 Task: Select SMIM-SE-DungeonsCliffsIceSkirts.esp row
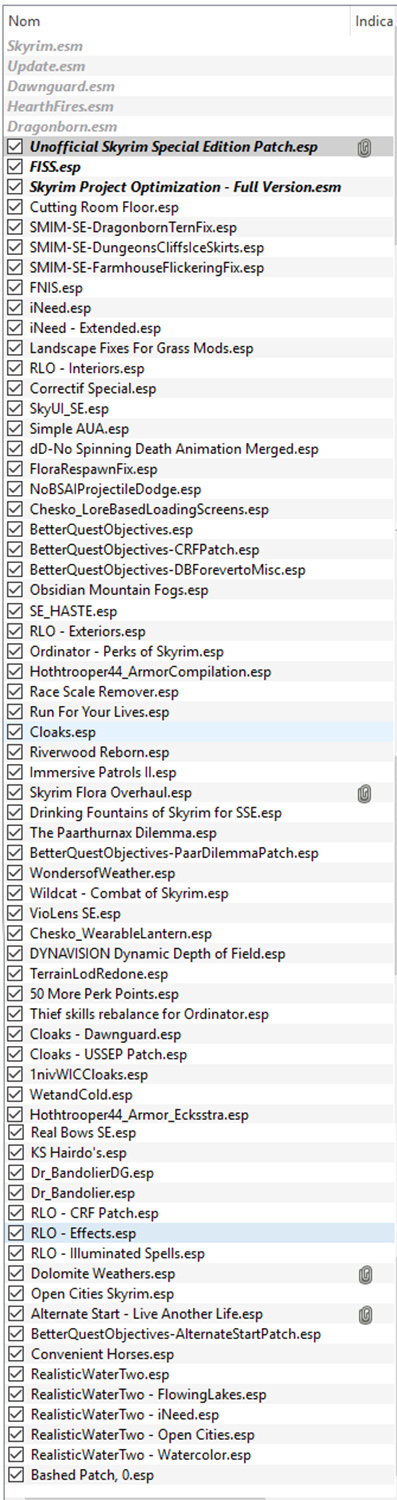tap(147, 247)
